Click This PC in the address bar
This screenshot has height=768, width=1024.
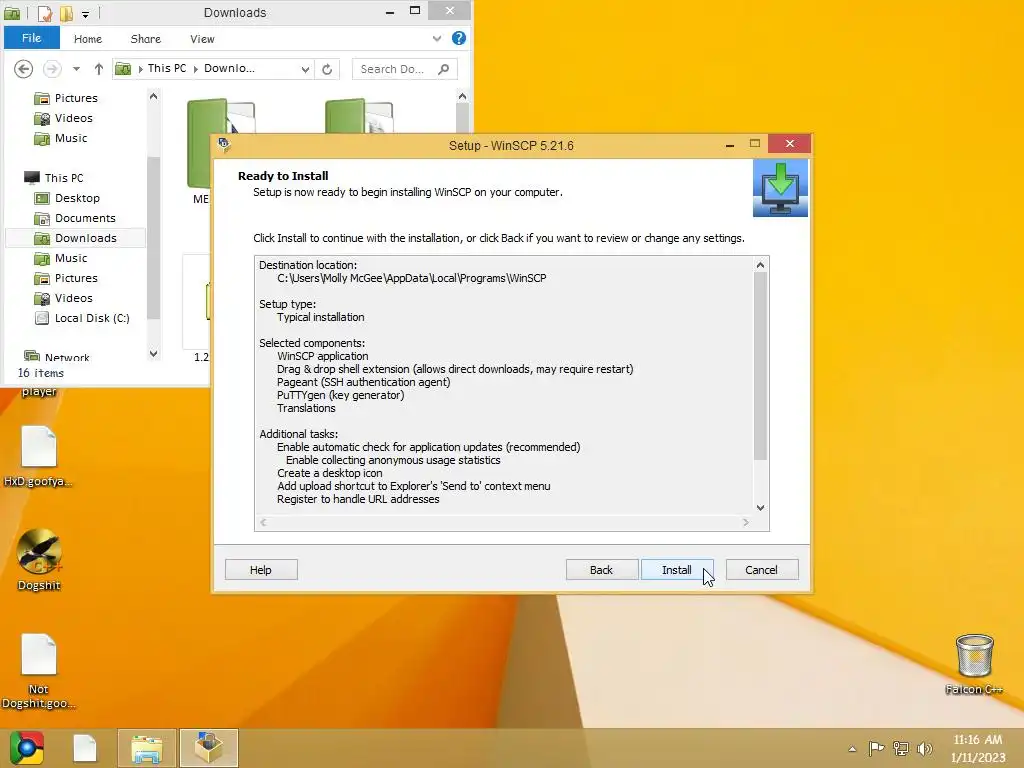[x=167, y=68]
